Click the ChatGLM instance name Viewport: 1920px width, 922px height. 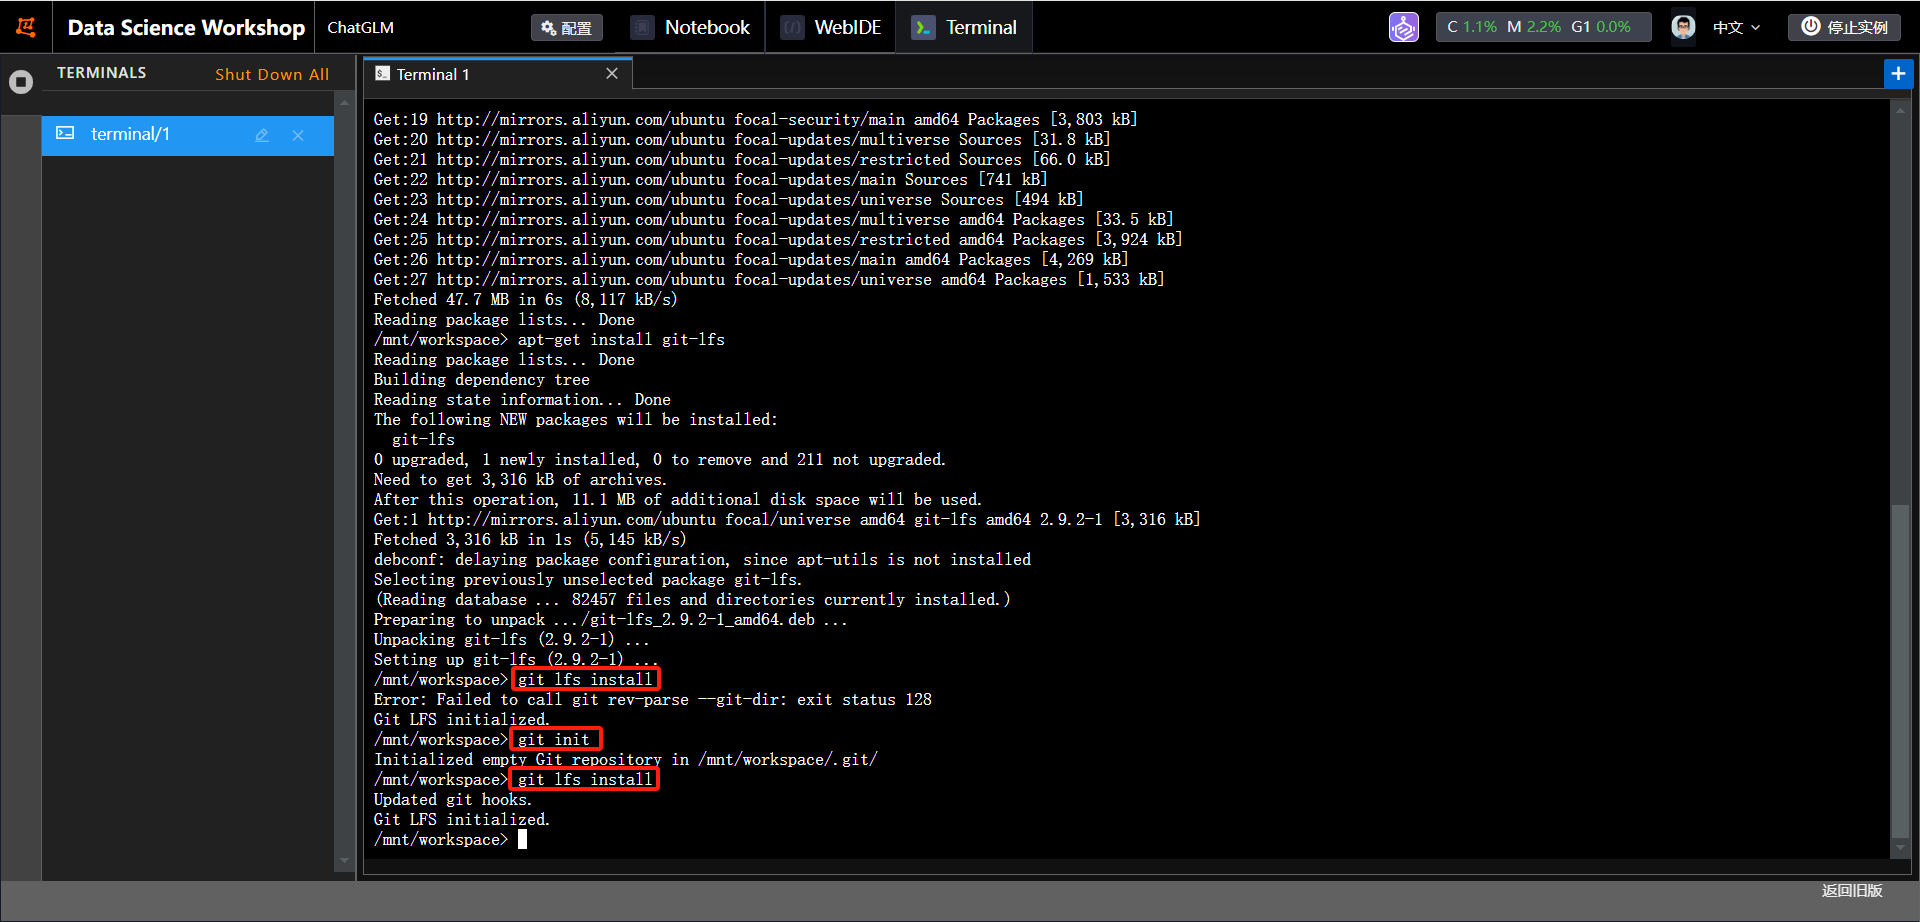coord(361,27)
